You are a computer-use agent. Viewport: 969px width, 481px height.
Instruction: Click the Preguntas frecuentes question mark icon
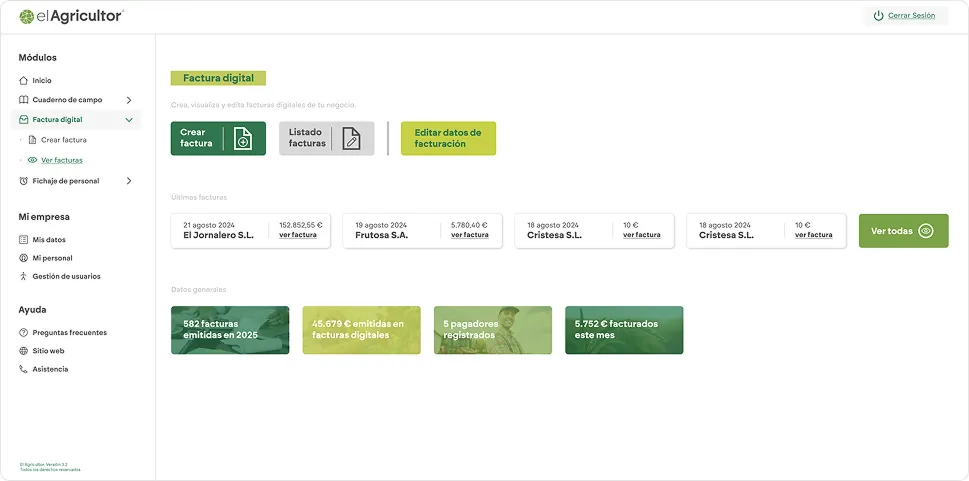(24, 333)
